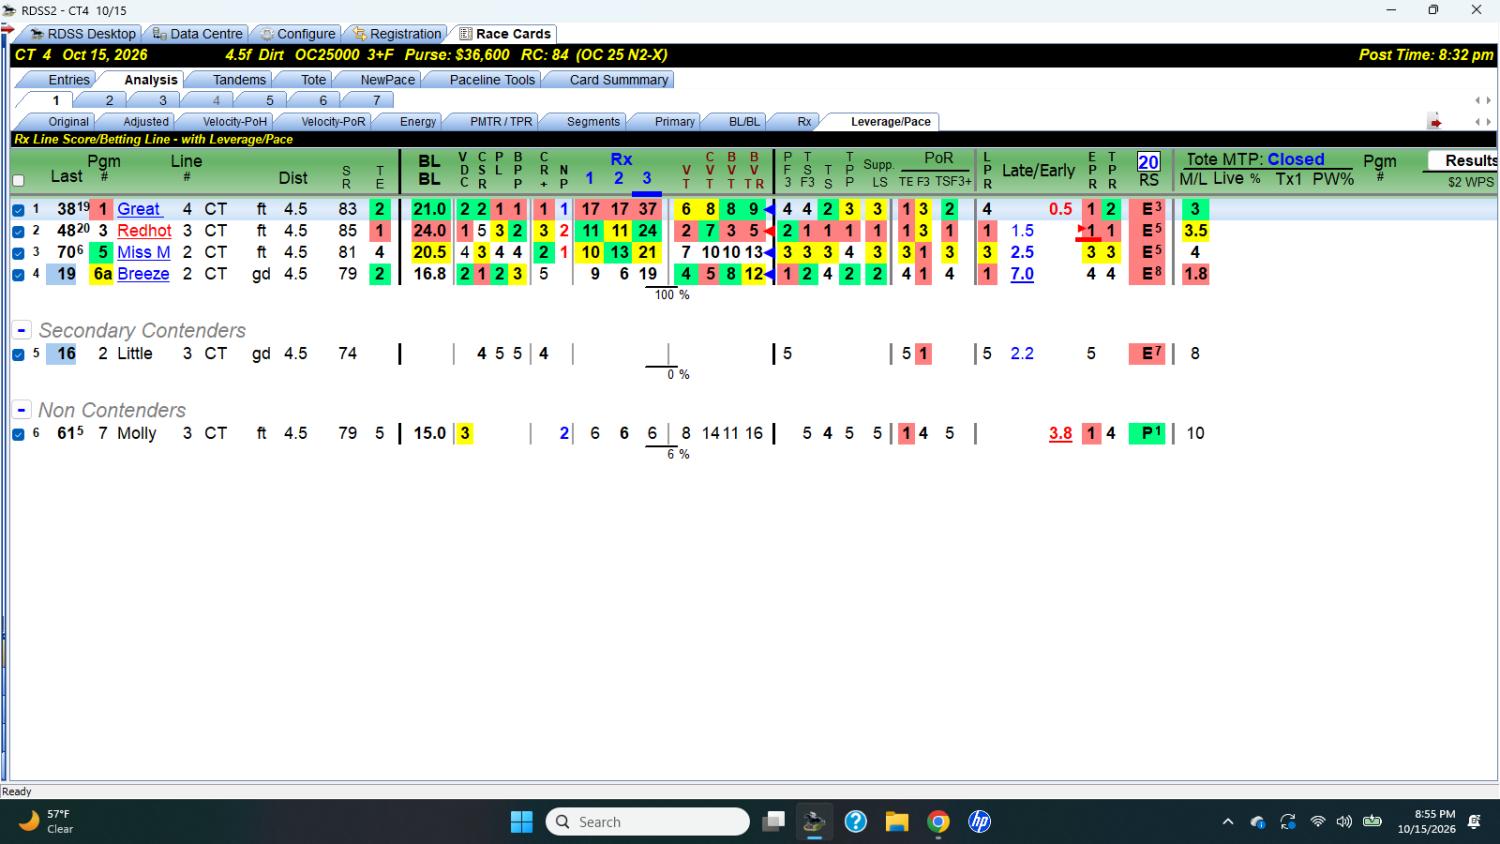Uncheck row 1 Great checkbox
The width and height of the screenshot is (1500, 844).
coord(18,210)
